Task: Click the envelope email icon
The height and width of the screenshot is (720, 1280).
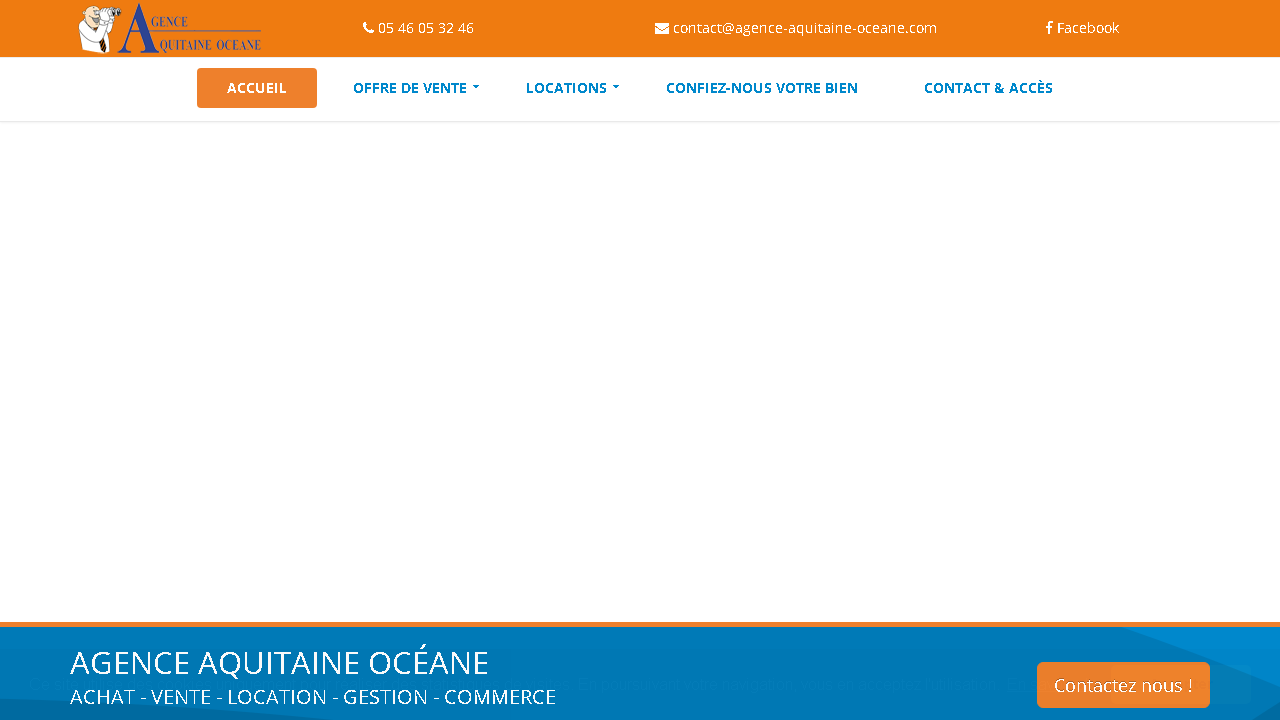Action: 662,28
